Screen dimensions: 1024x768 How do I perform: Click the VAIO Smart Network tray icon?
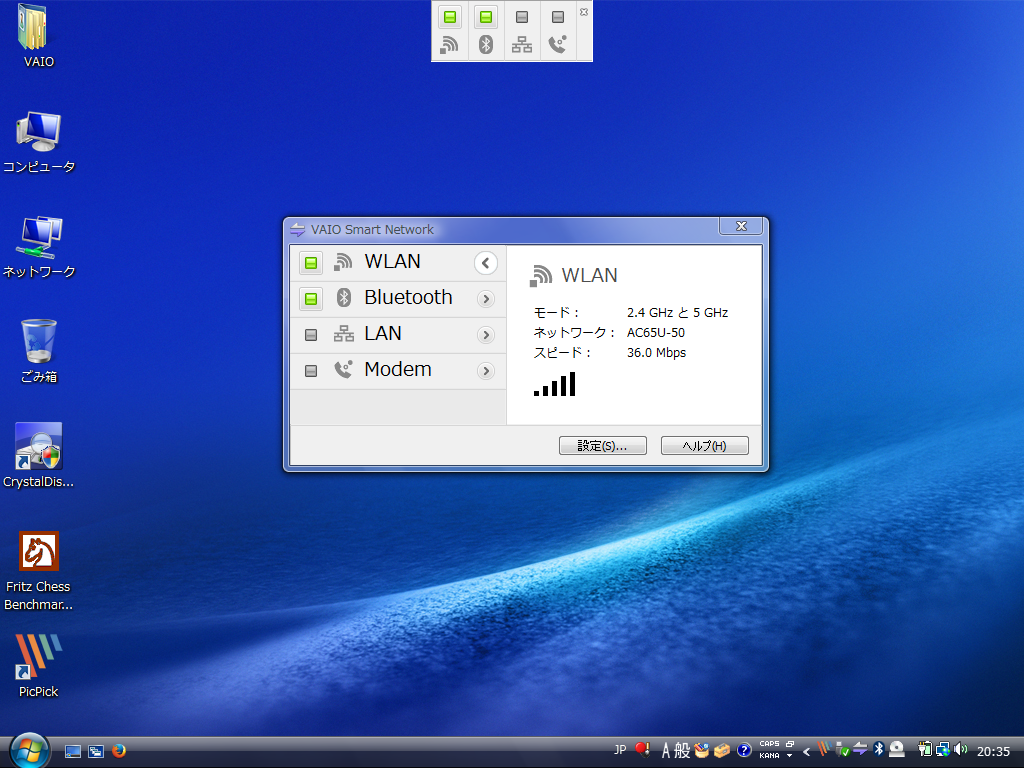[x=860, y=749]
